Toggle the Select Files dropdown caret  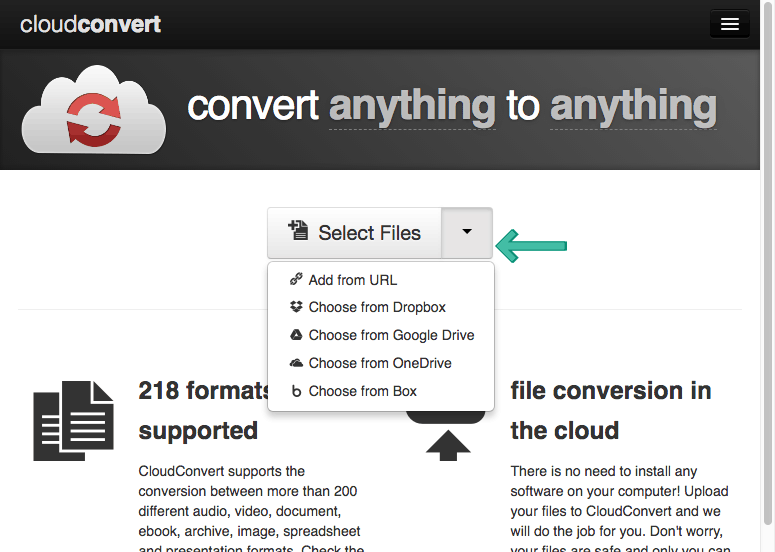[467, 233]
